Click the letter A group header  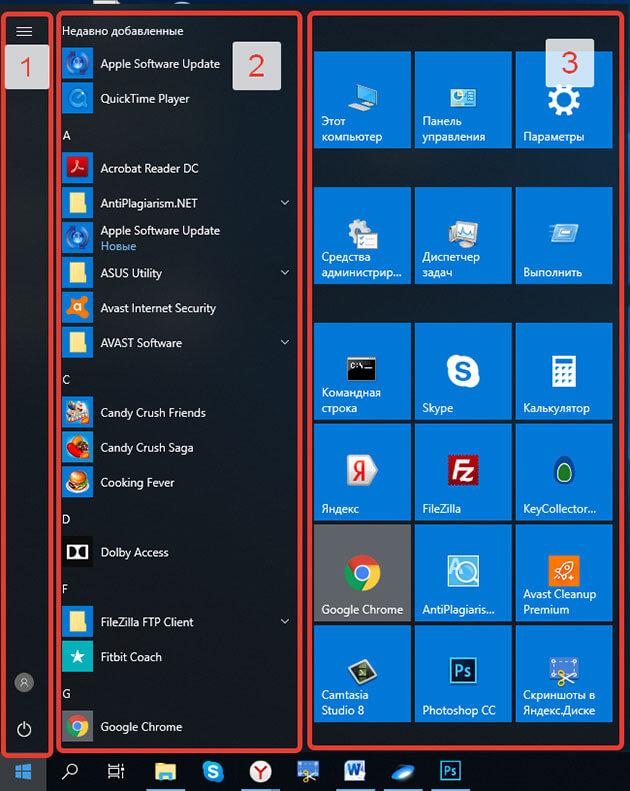[67, 135]
